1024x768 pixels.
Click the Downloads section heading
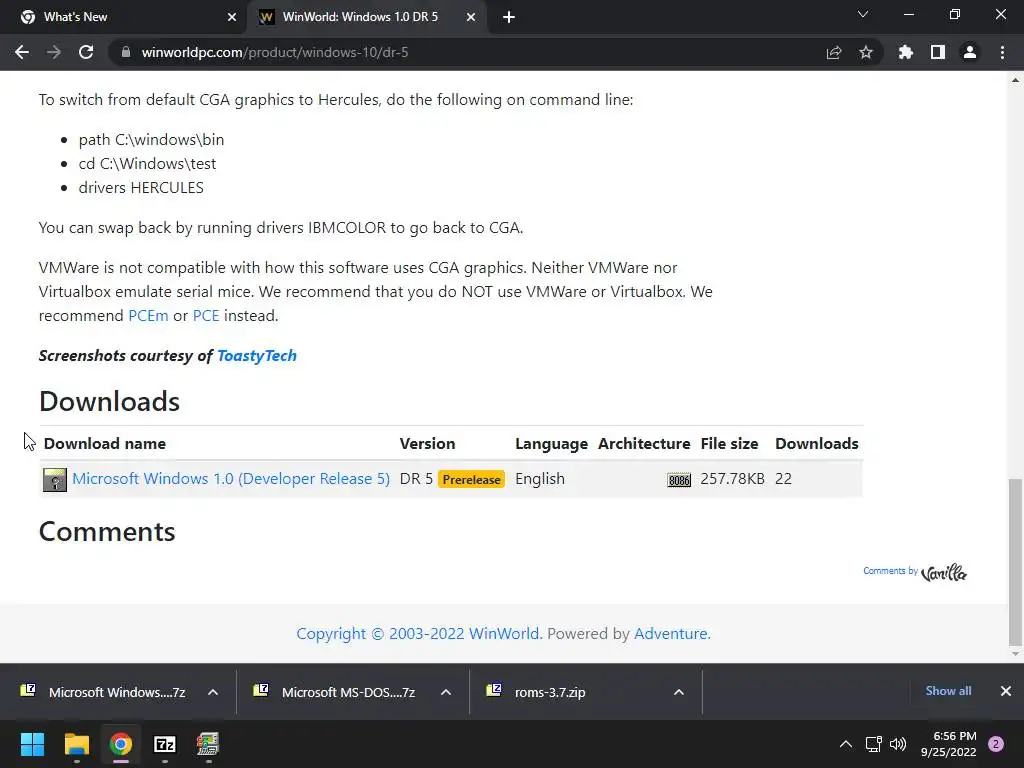[x=109, y=401]
